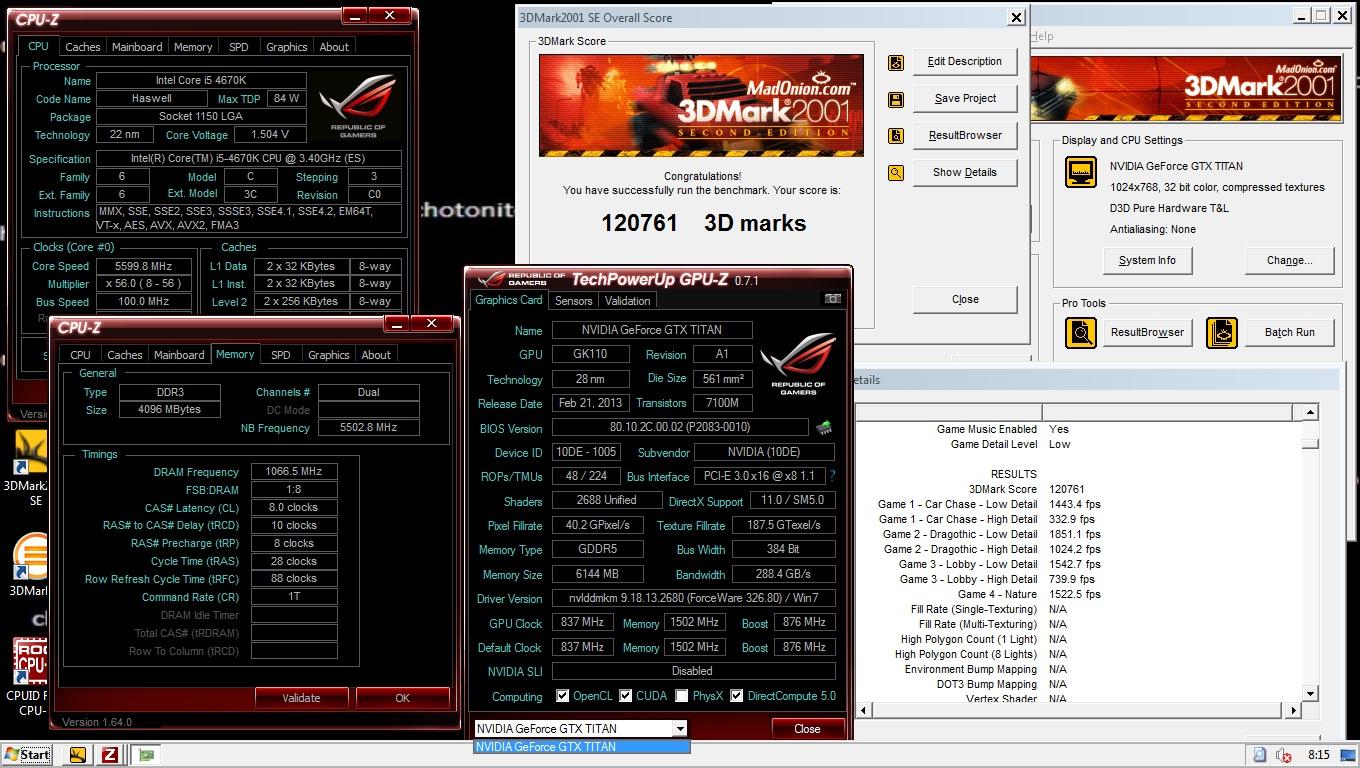The height and width of the screenshot is (768, 1360).
Task: Click the Batch Run stacked pages icon
Action: pyautogui.click(x=1222, y=332)
